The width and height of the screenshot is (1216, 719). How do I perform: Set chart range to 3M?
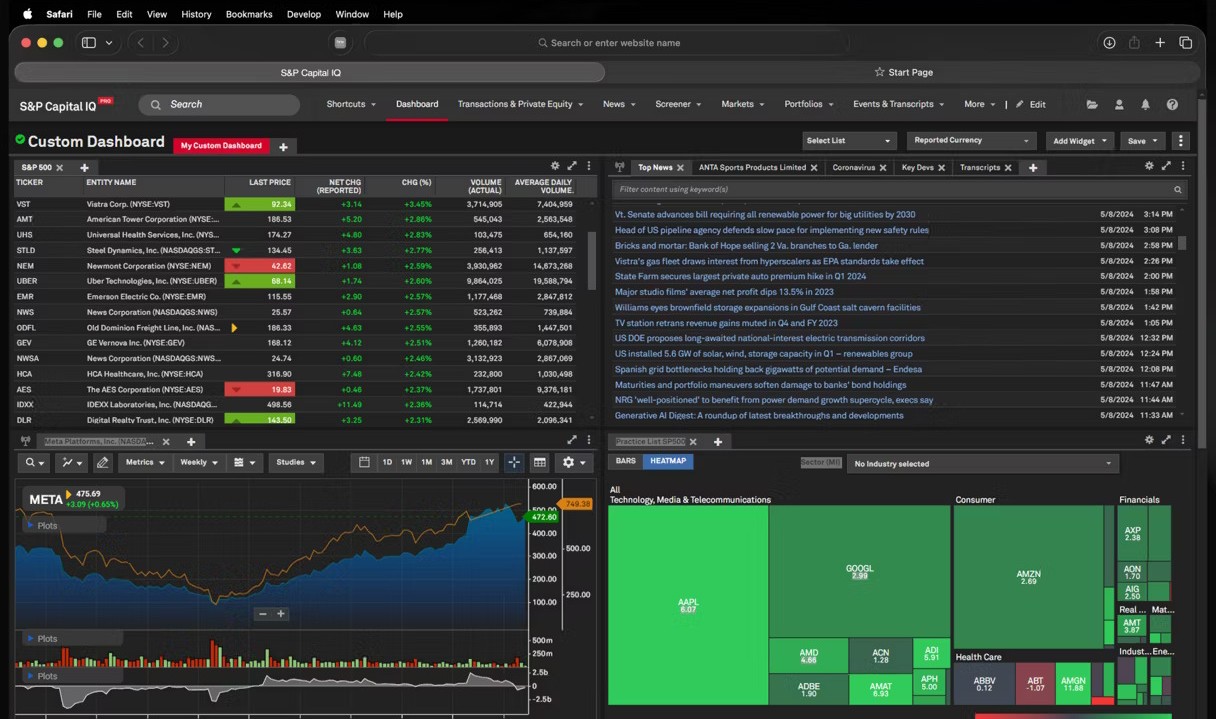447,462
